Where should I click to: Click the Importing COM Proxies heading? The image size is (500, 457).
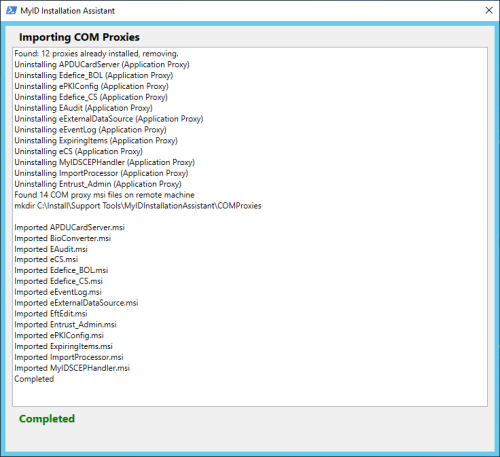tap(79, 37)
